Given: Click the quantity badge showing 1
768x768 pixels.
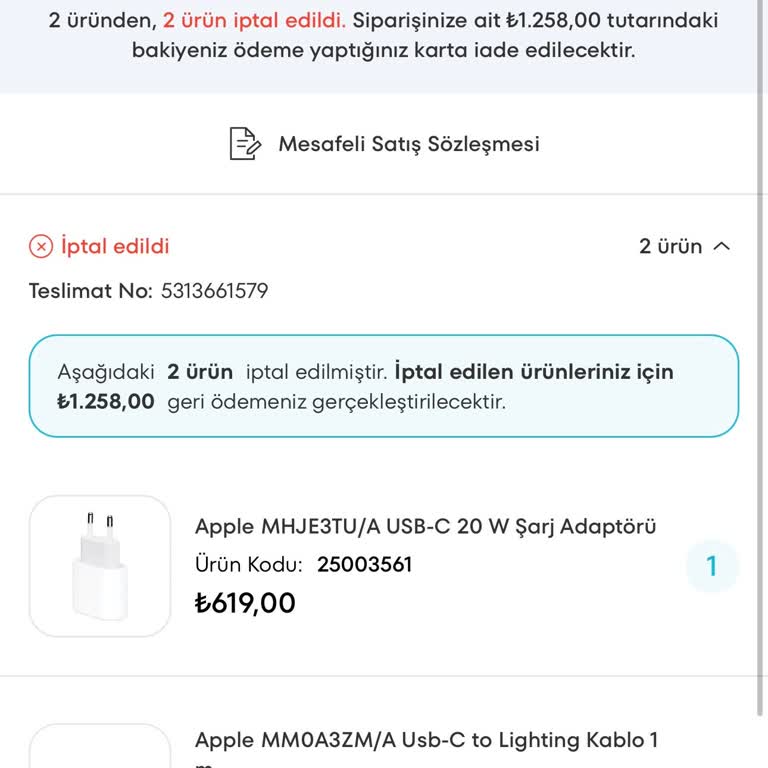Looking at the screenshot, I should click(x=712, y=567).
